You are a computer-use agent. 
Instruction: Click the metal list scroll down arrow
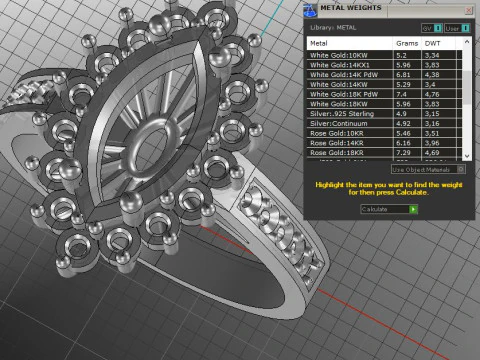point(467,156)
